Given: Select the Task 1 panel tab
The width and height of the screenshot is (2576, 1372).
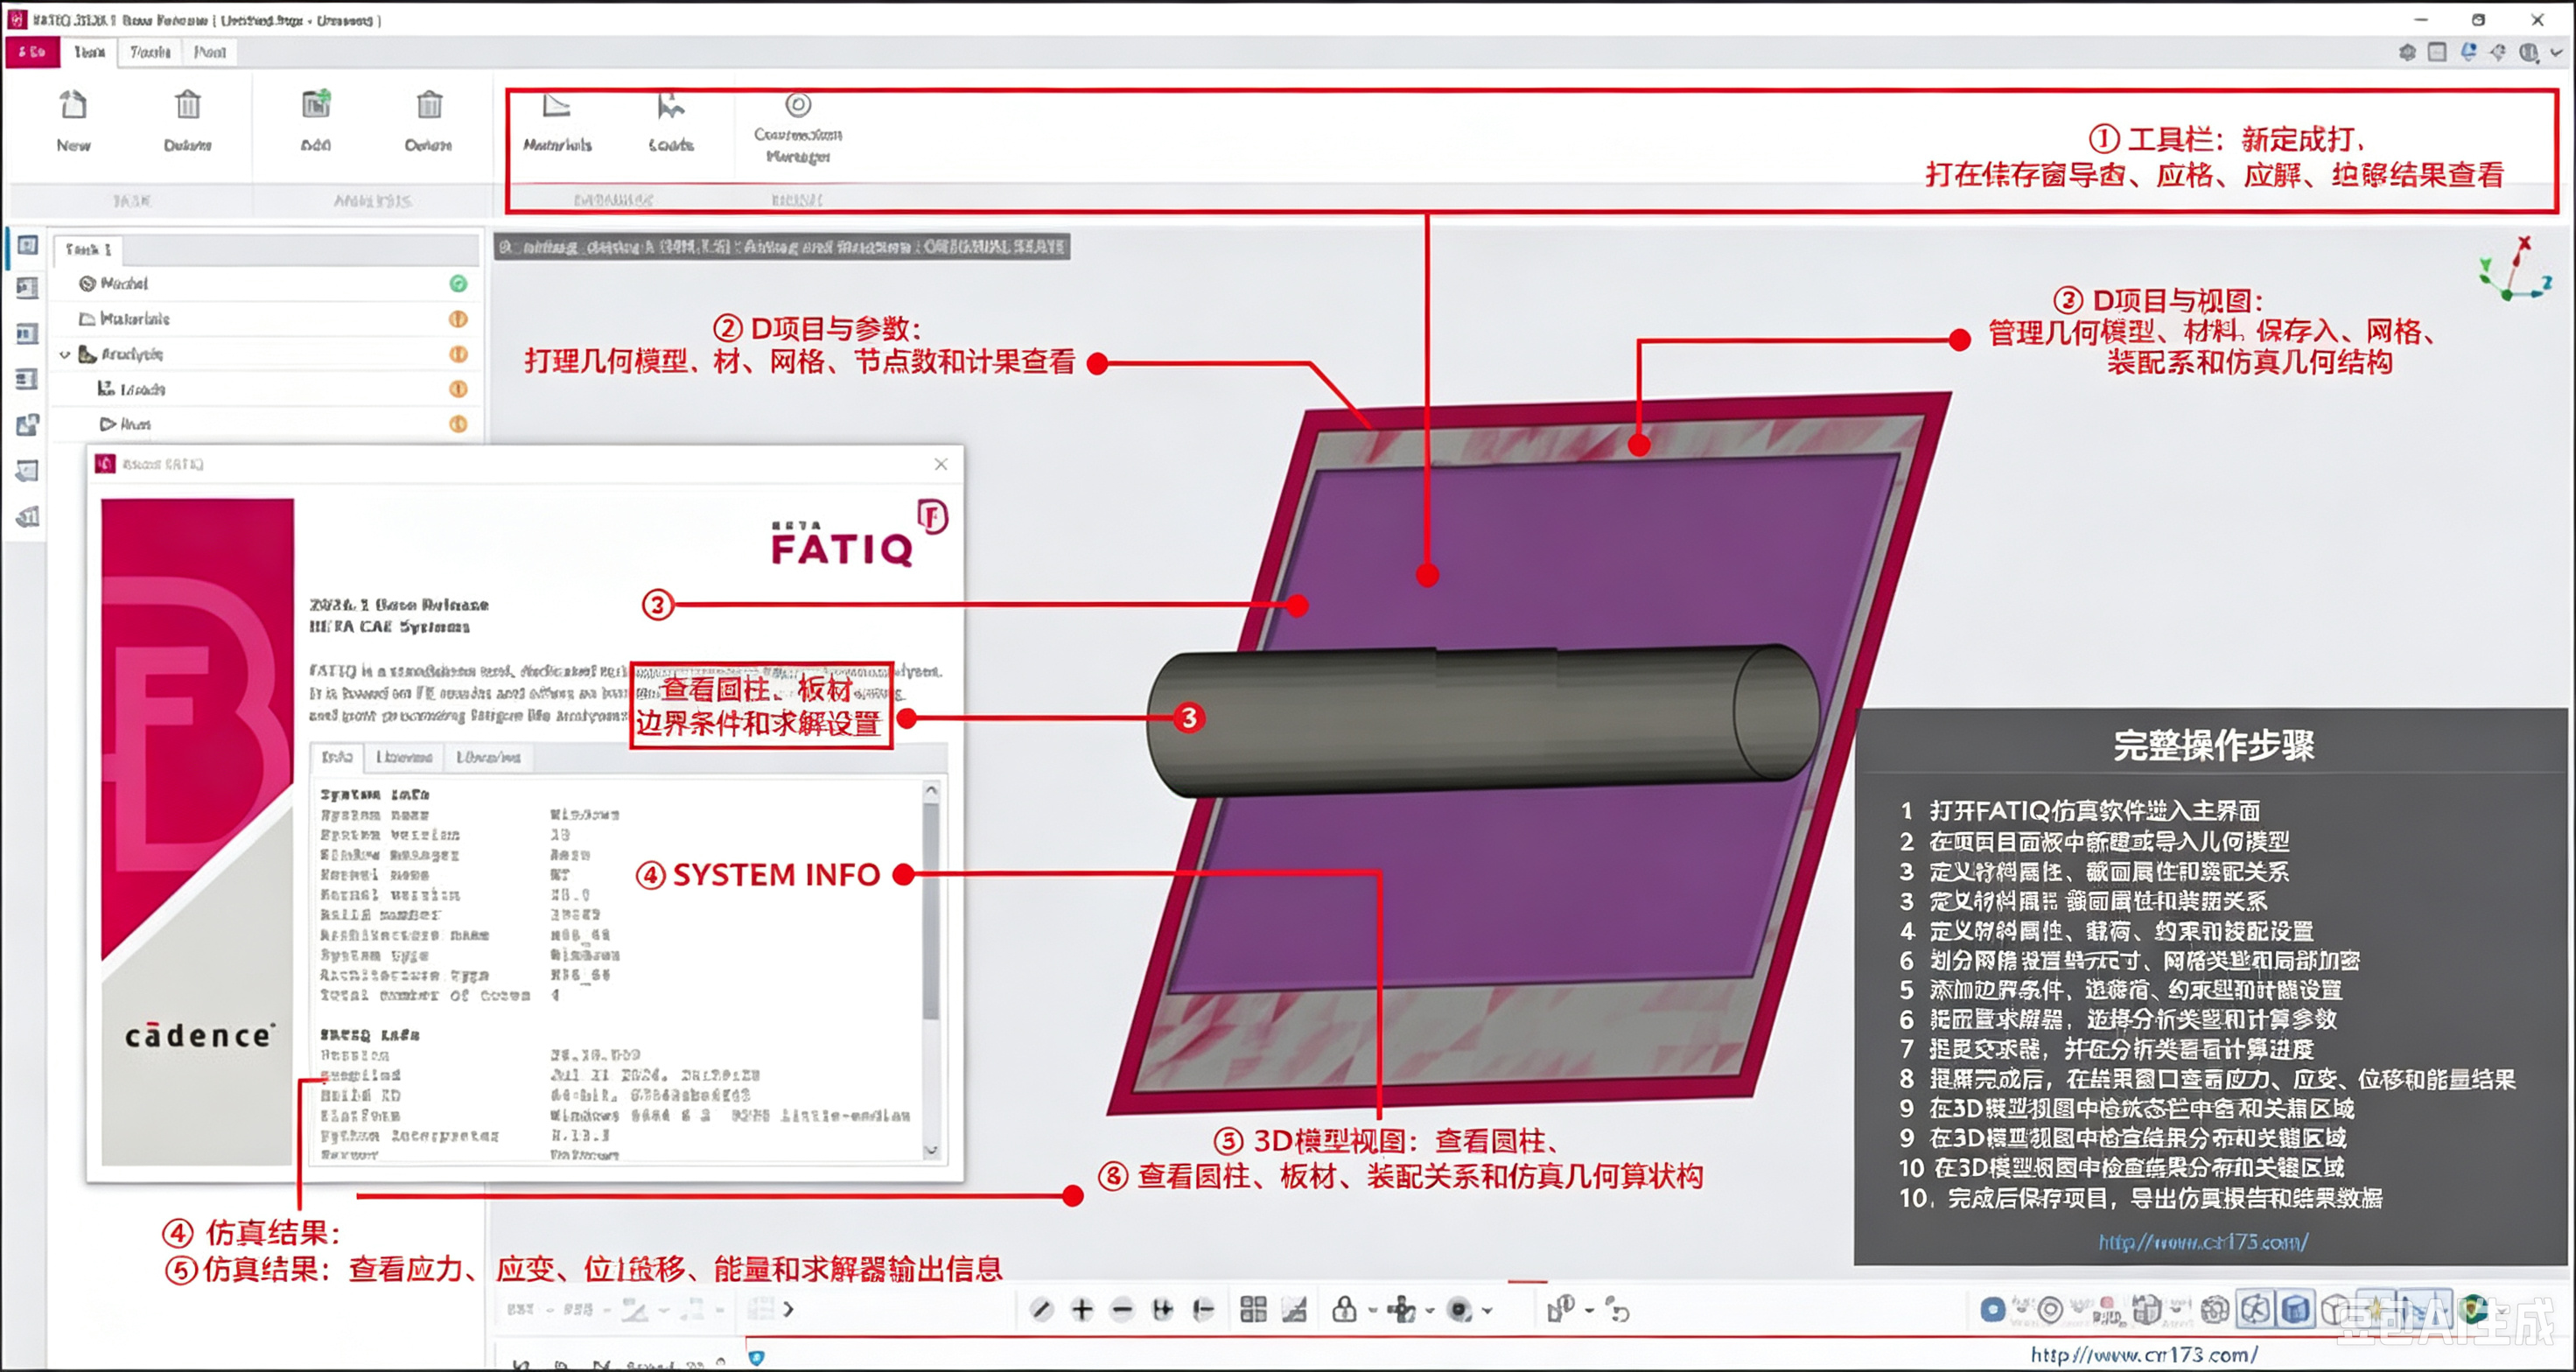Looking at the screenshot, I should 89,249.
